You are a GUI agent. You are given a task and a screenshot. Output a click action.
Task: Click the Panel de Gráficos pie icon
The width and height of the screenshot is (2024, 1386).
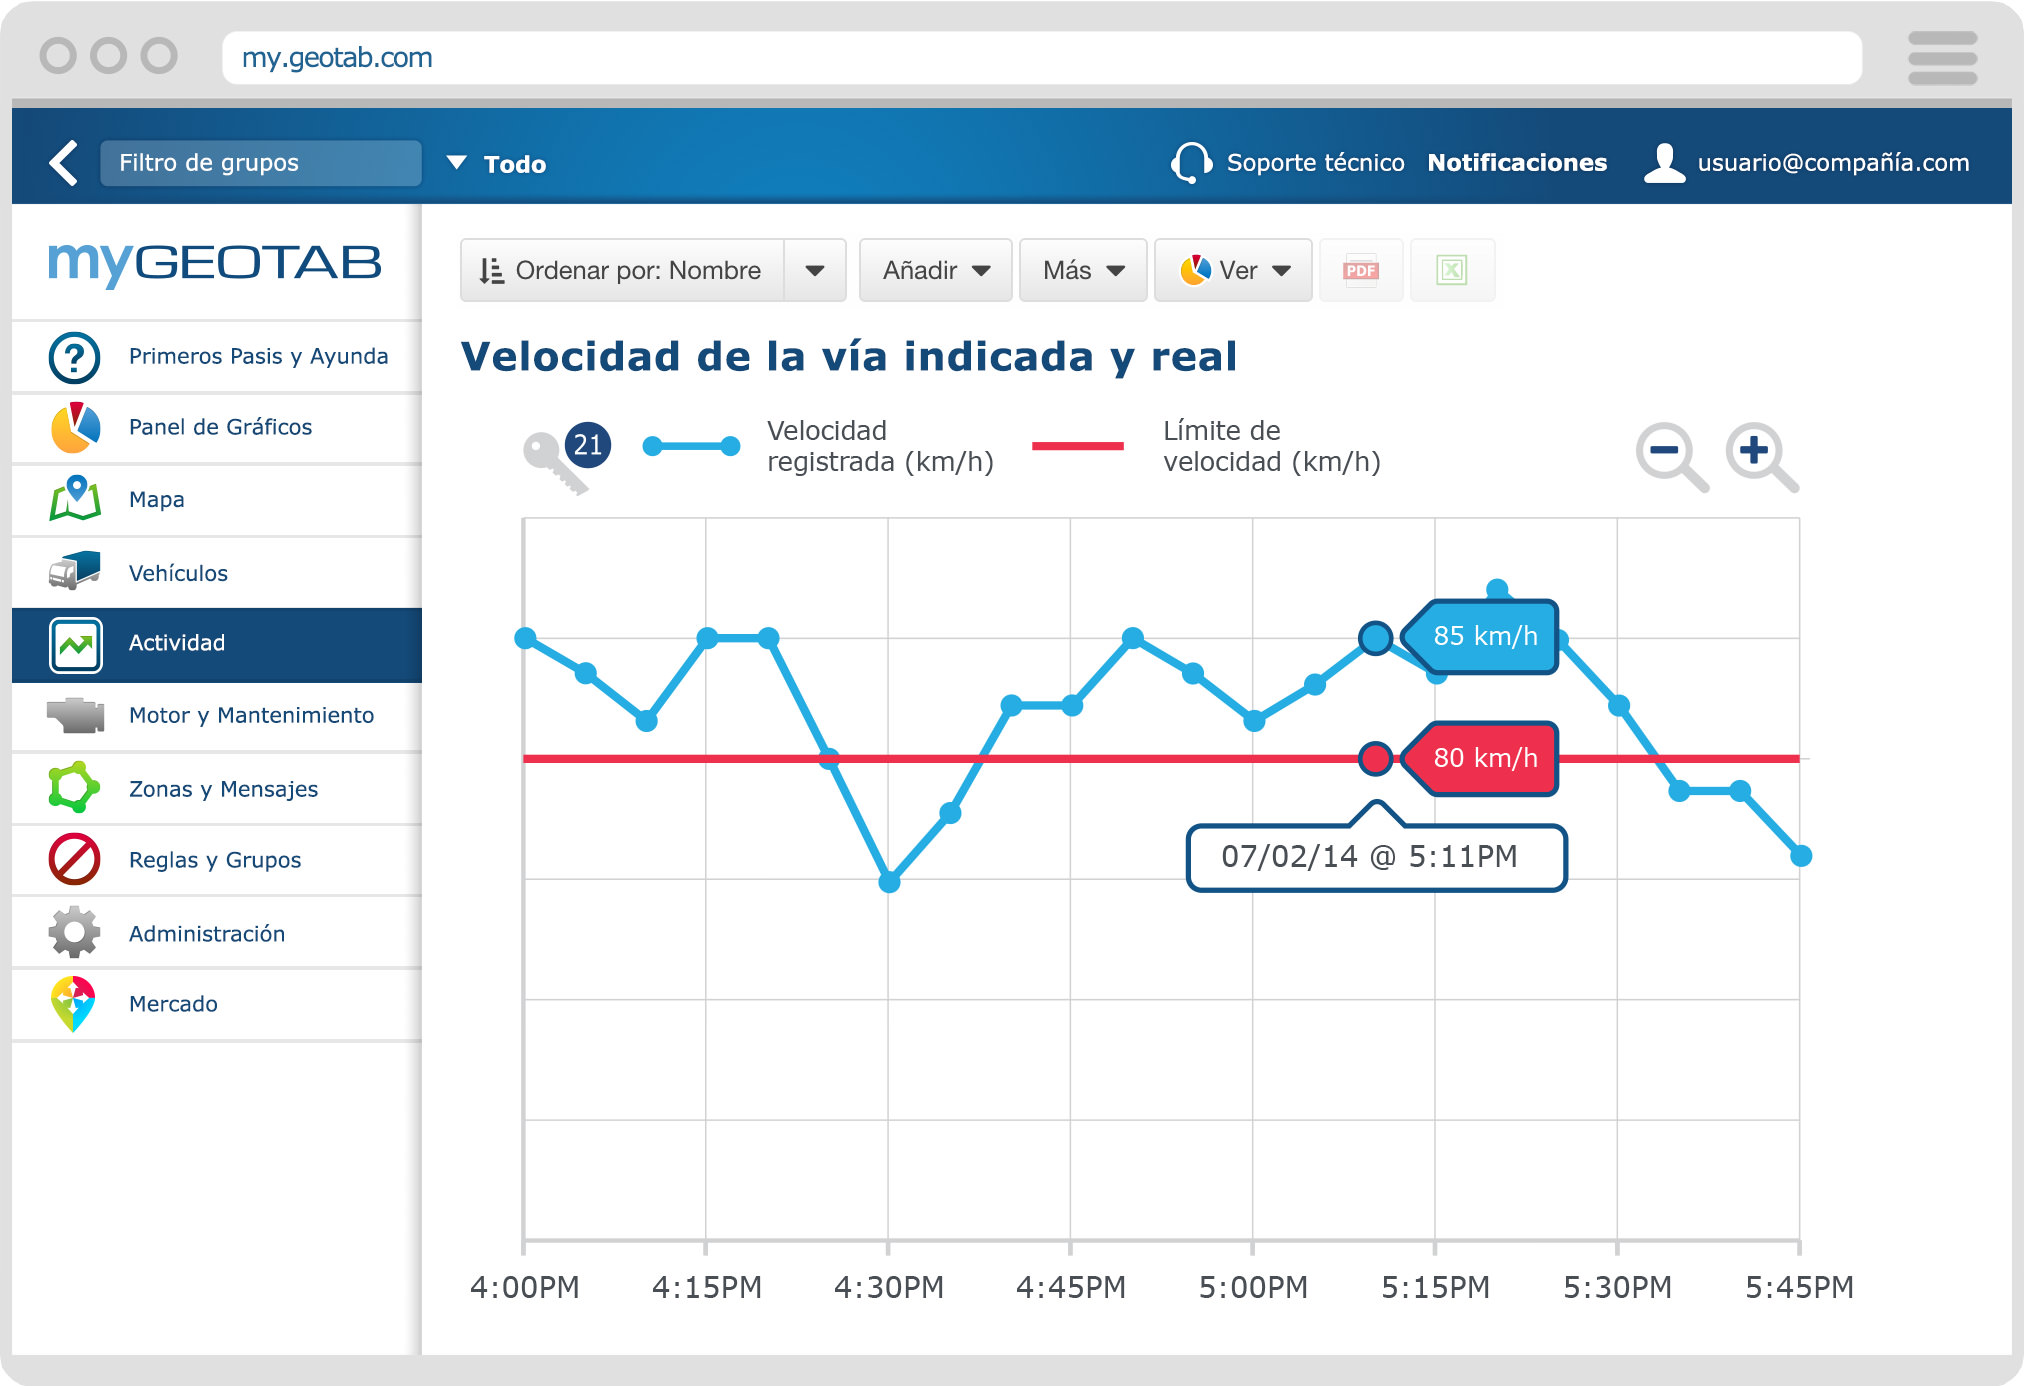tap(75, 428)
